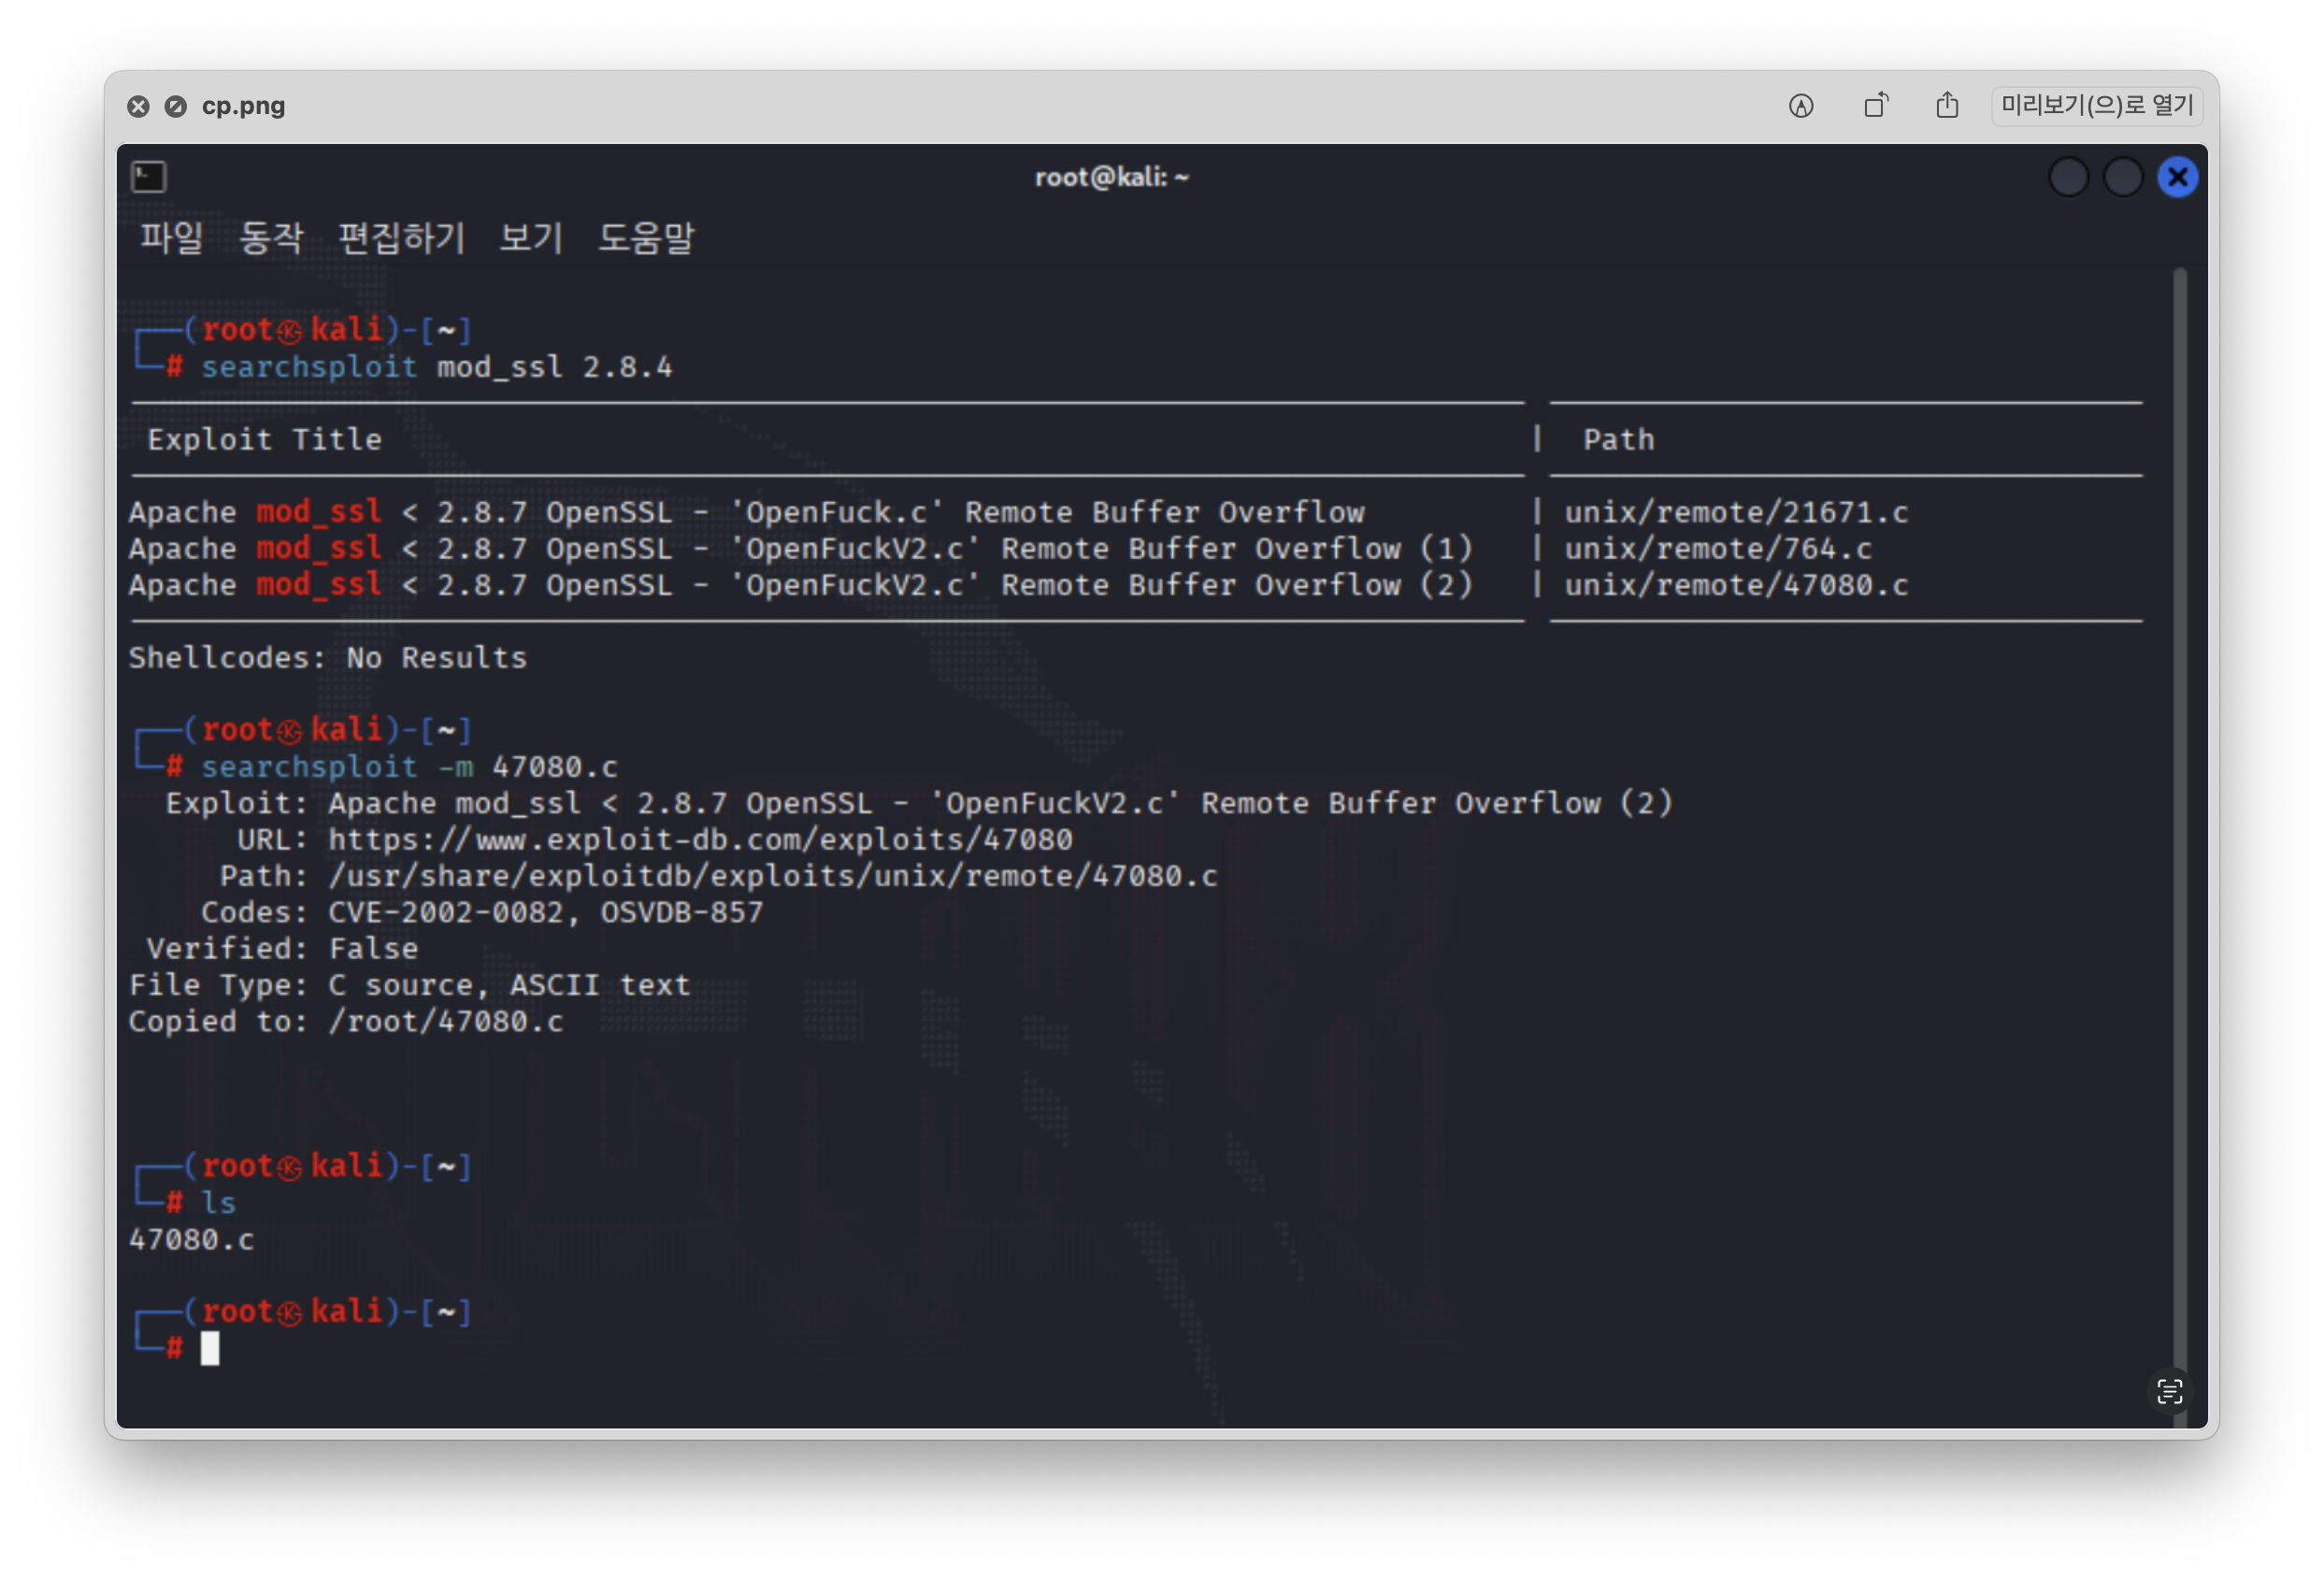This screenshot has height=1578, width=2324.
Task: Click the exploit-db.com/exploits/47080 URL
Action: pyautogui.click(x=700, y=839)
